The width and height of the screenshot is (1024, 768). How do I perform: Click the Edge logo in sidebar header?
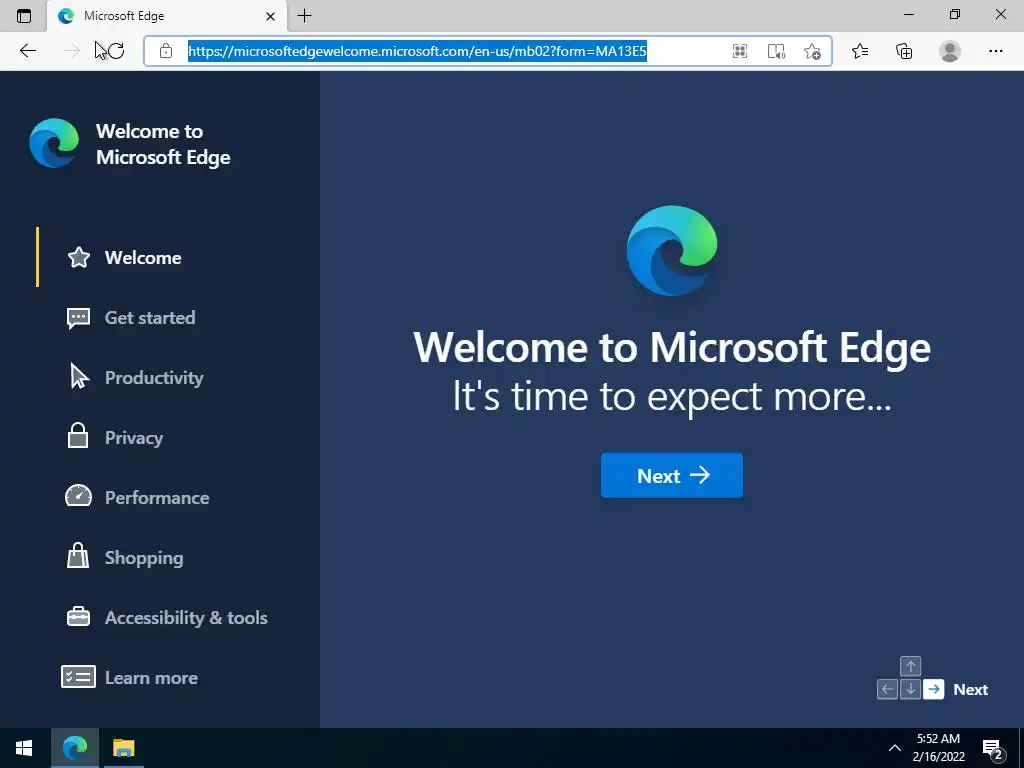pyautogui.click(x=54, y=143)
